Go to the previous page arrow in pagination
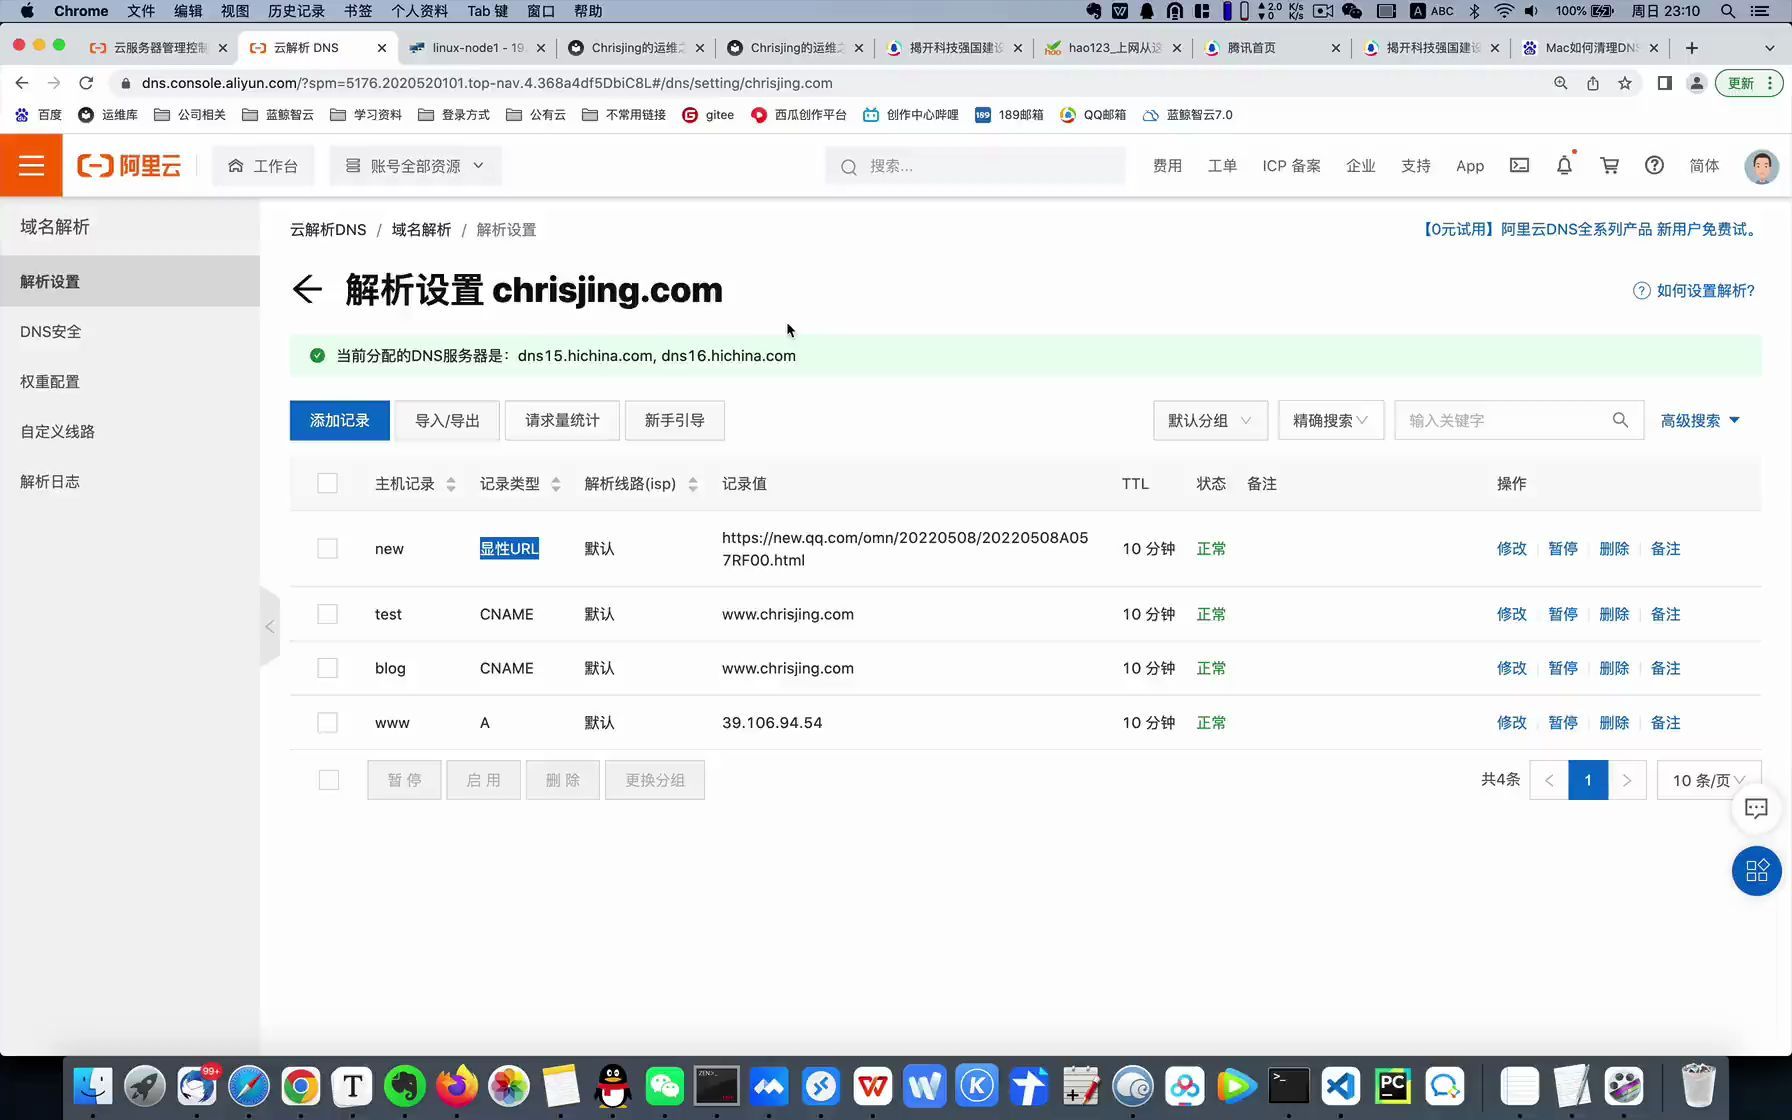Screen dimensions: 1792x1120 [x=1549, y=780]
